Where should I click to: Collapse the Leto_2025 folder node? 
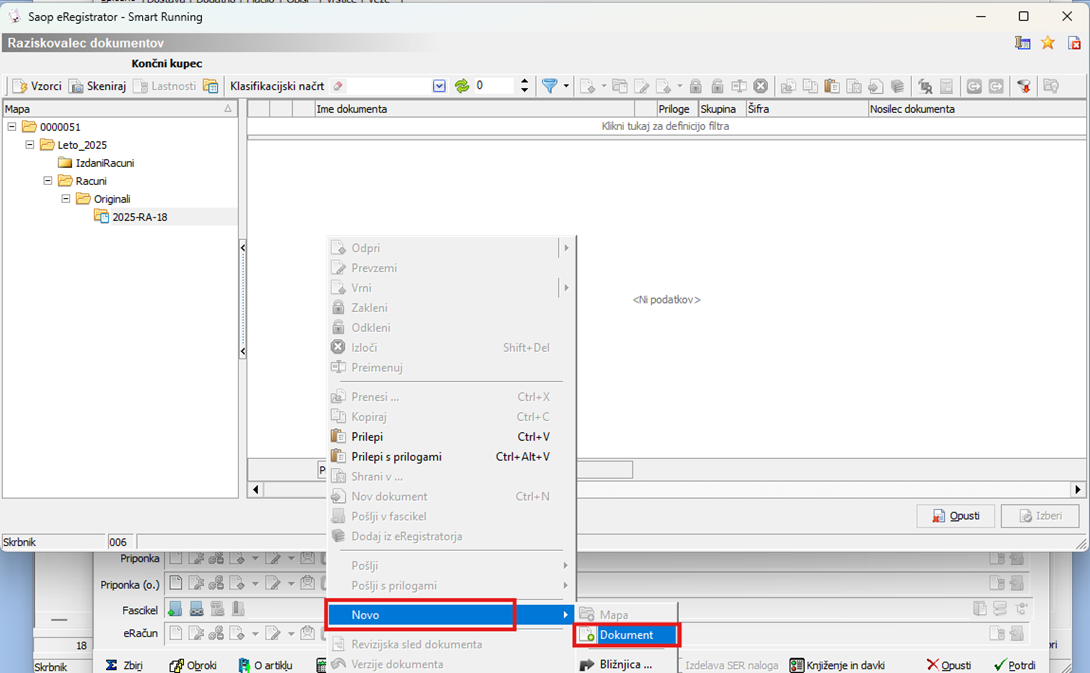(30, 145)
